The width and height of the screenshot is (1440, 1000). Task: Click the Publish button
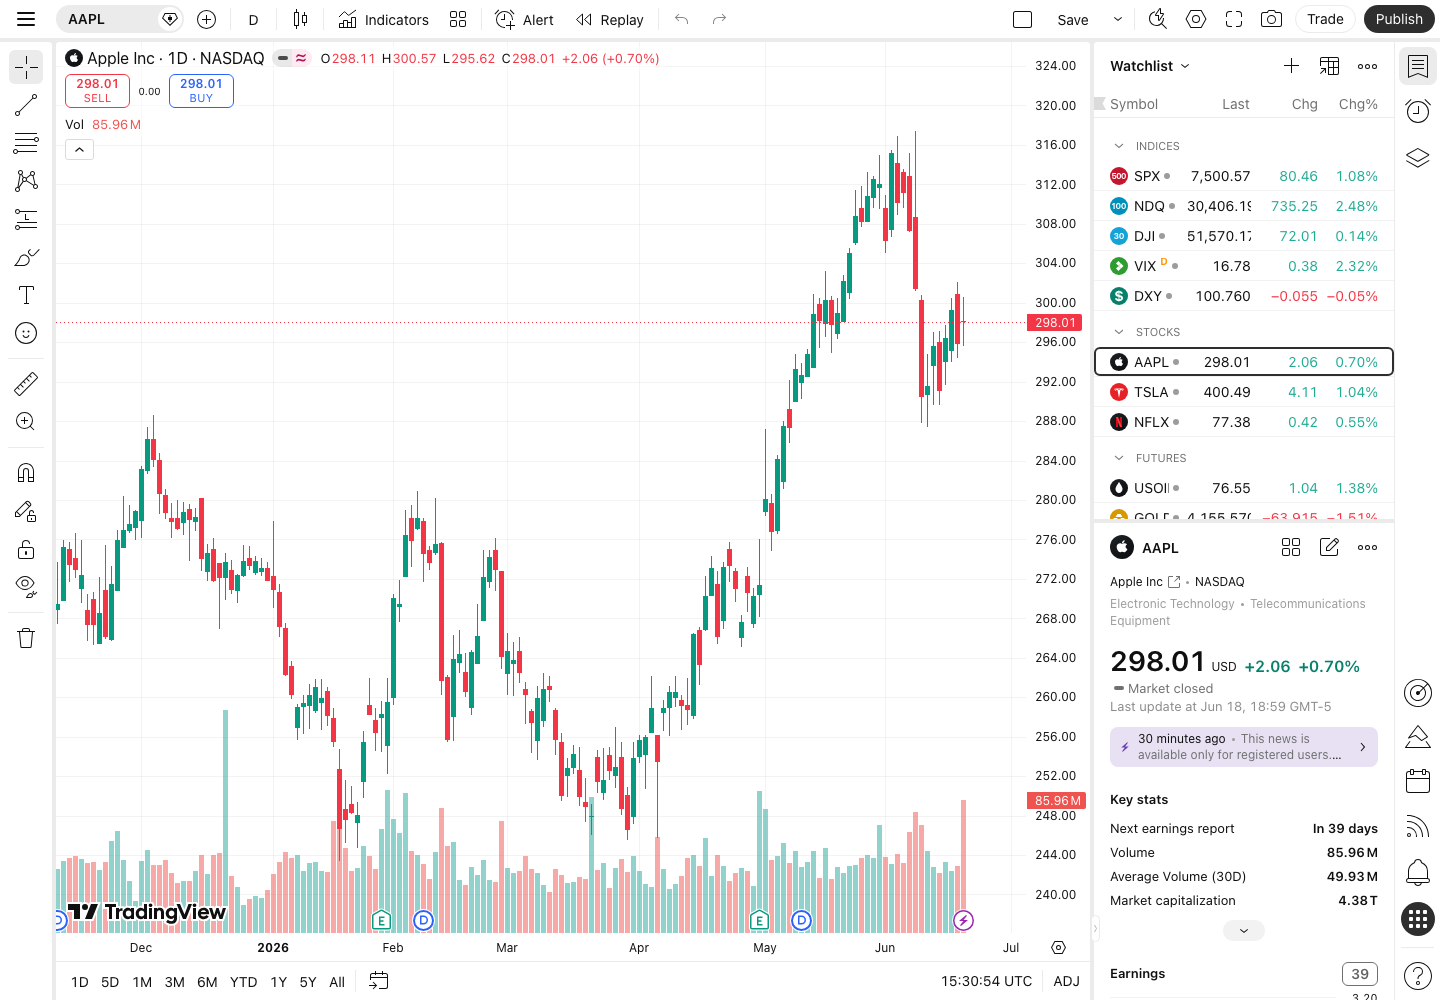[1398, 19]
